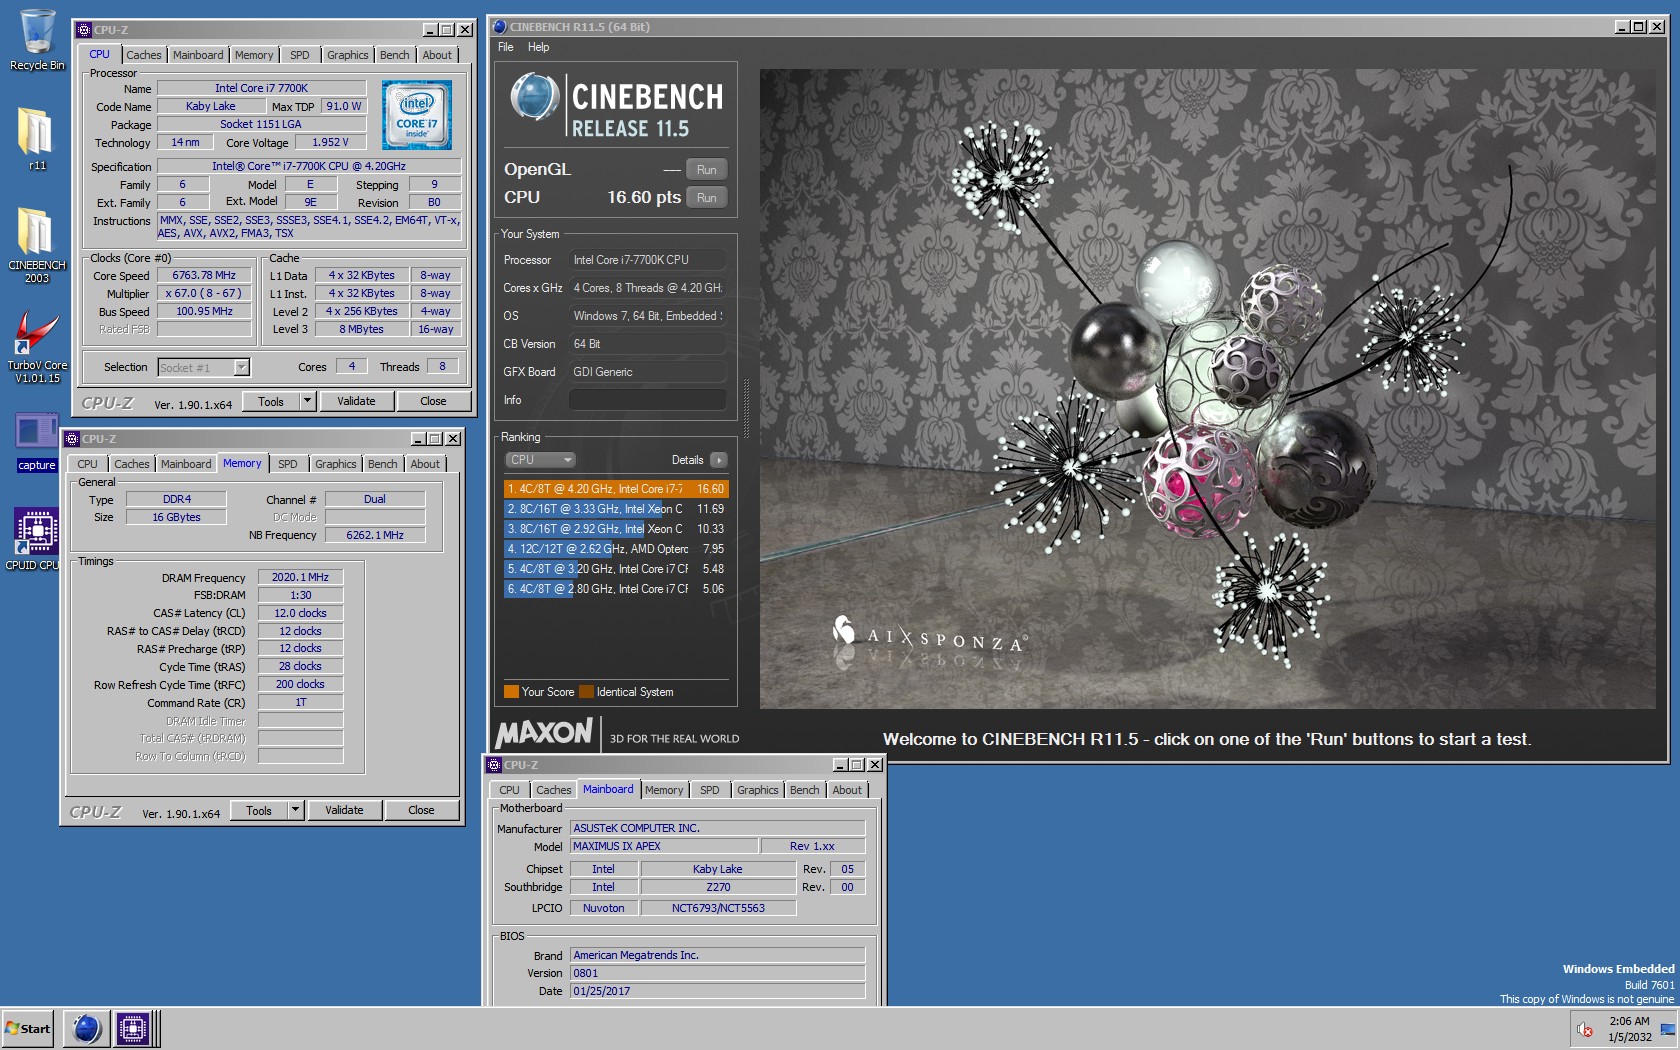Viewport: 1680px width, 1050px height.
Task: Click the rendered Cinebench scene image
Action: click(x=1207, y=388)
